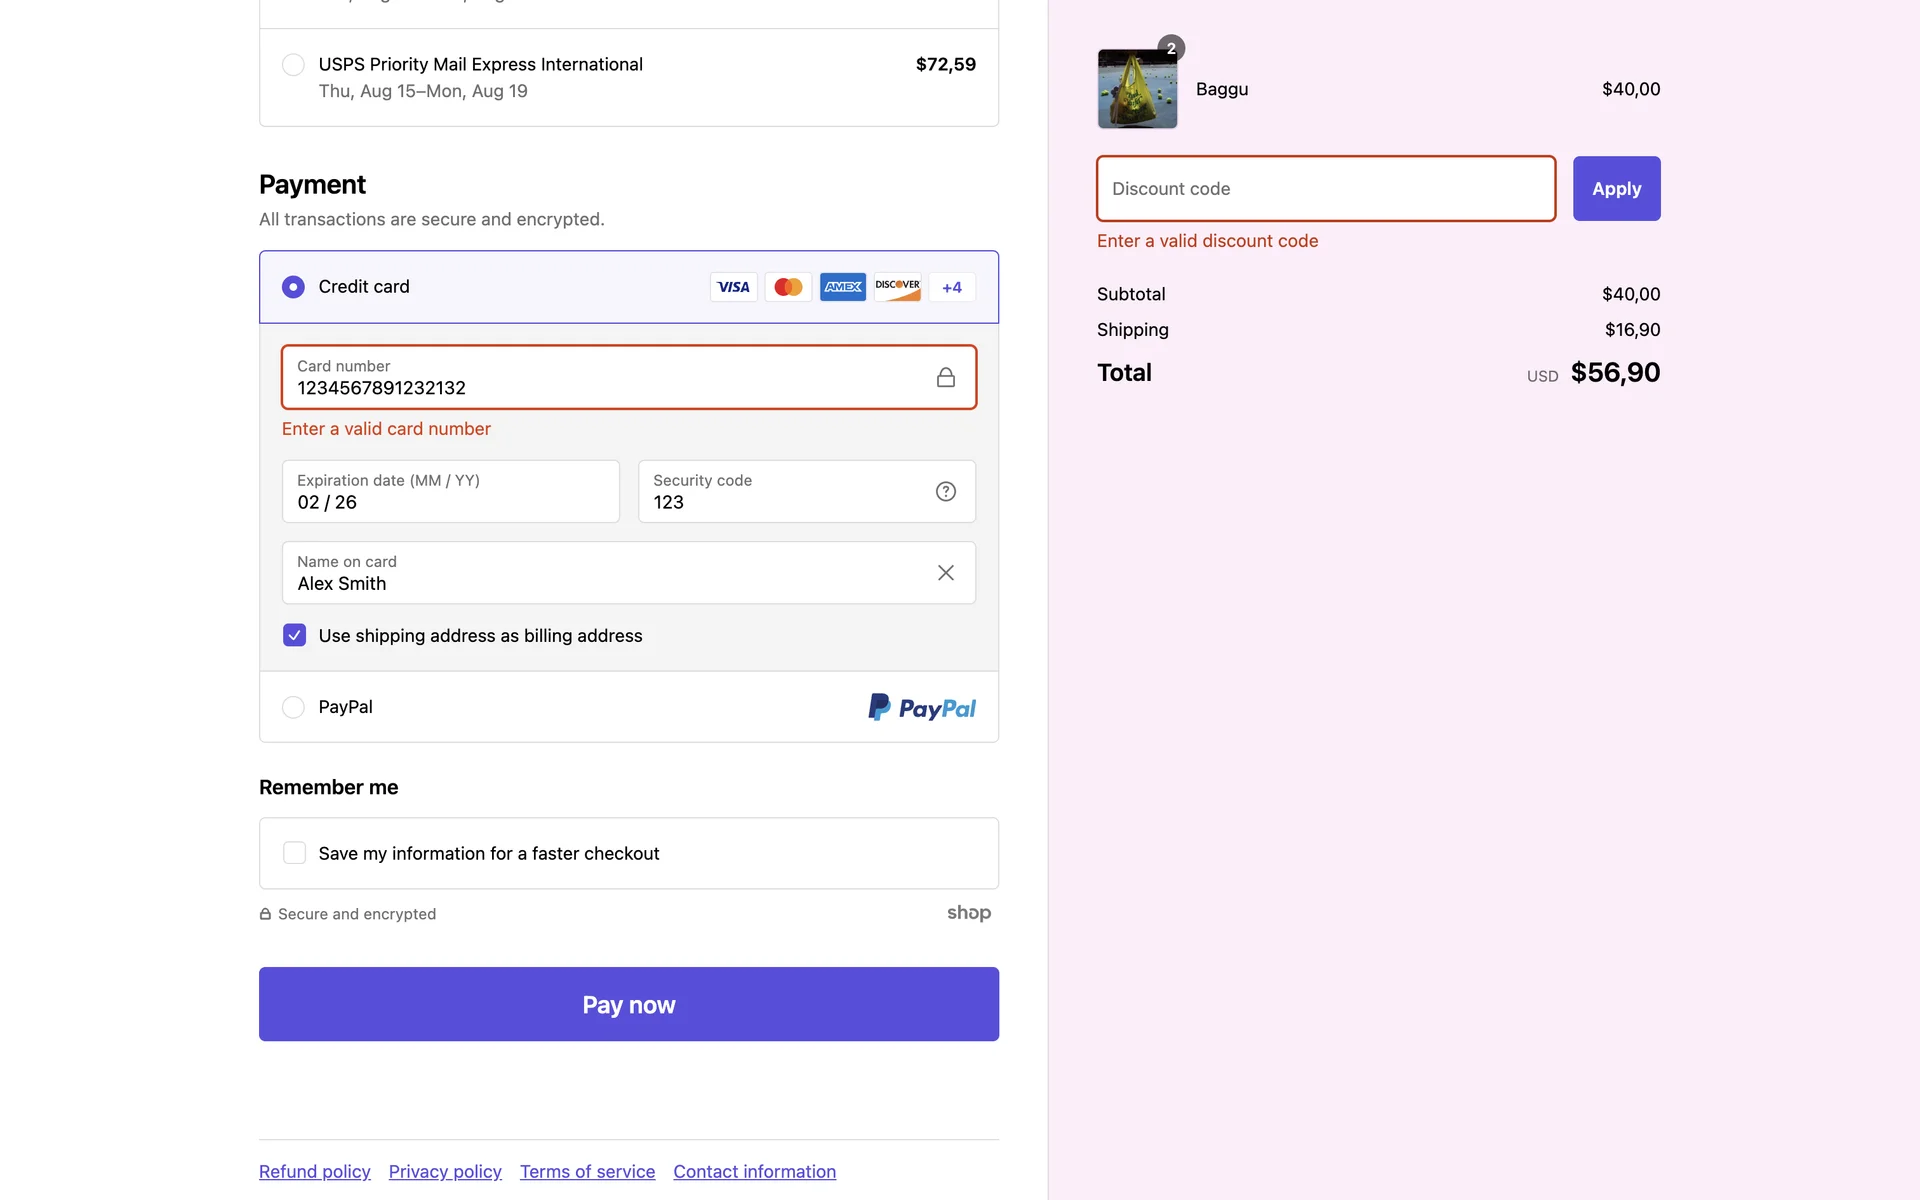Open the Refund policy link
1920x1200 pixels.
click(x=314, y=1171)
